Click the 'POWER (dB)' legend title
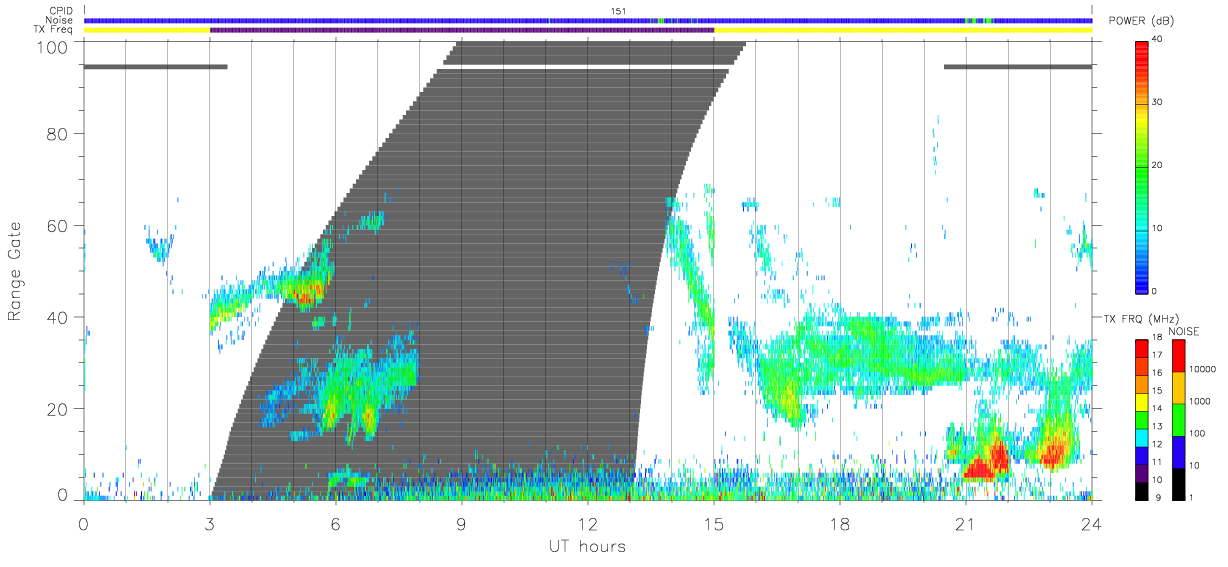 point(1140,22)
